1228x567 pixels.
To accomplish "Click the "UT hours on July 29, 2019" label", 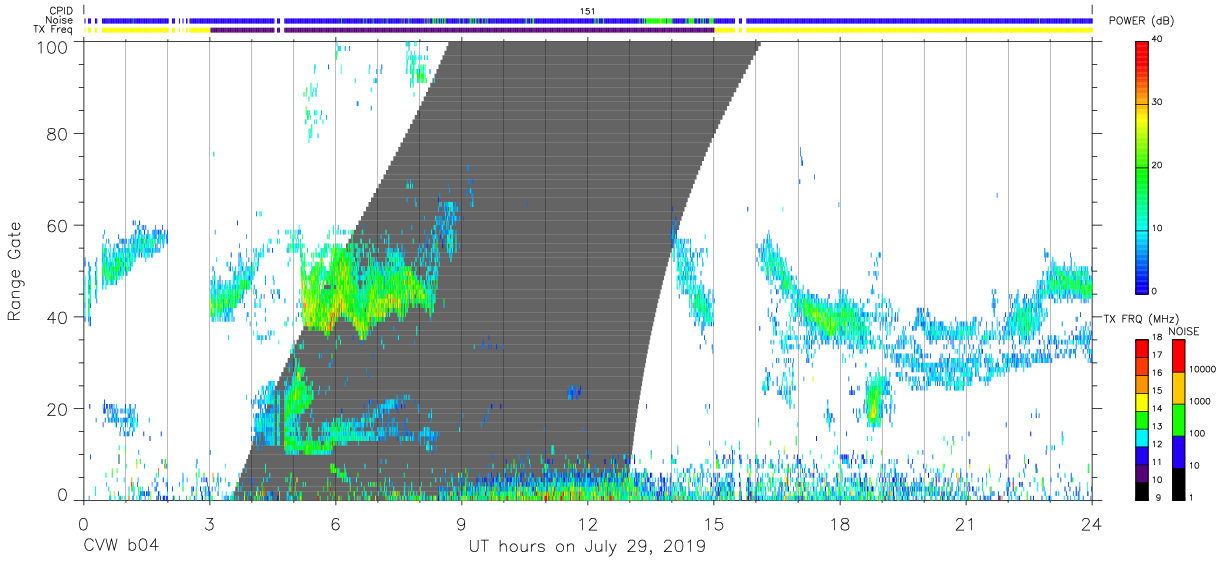I will coord(587,547).
